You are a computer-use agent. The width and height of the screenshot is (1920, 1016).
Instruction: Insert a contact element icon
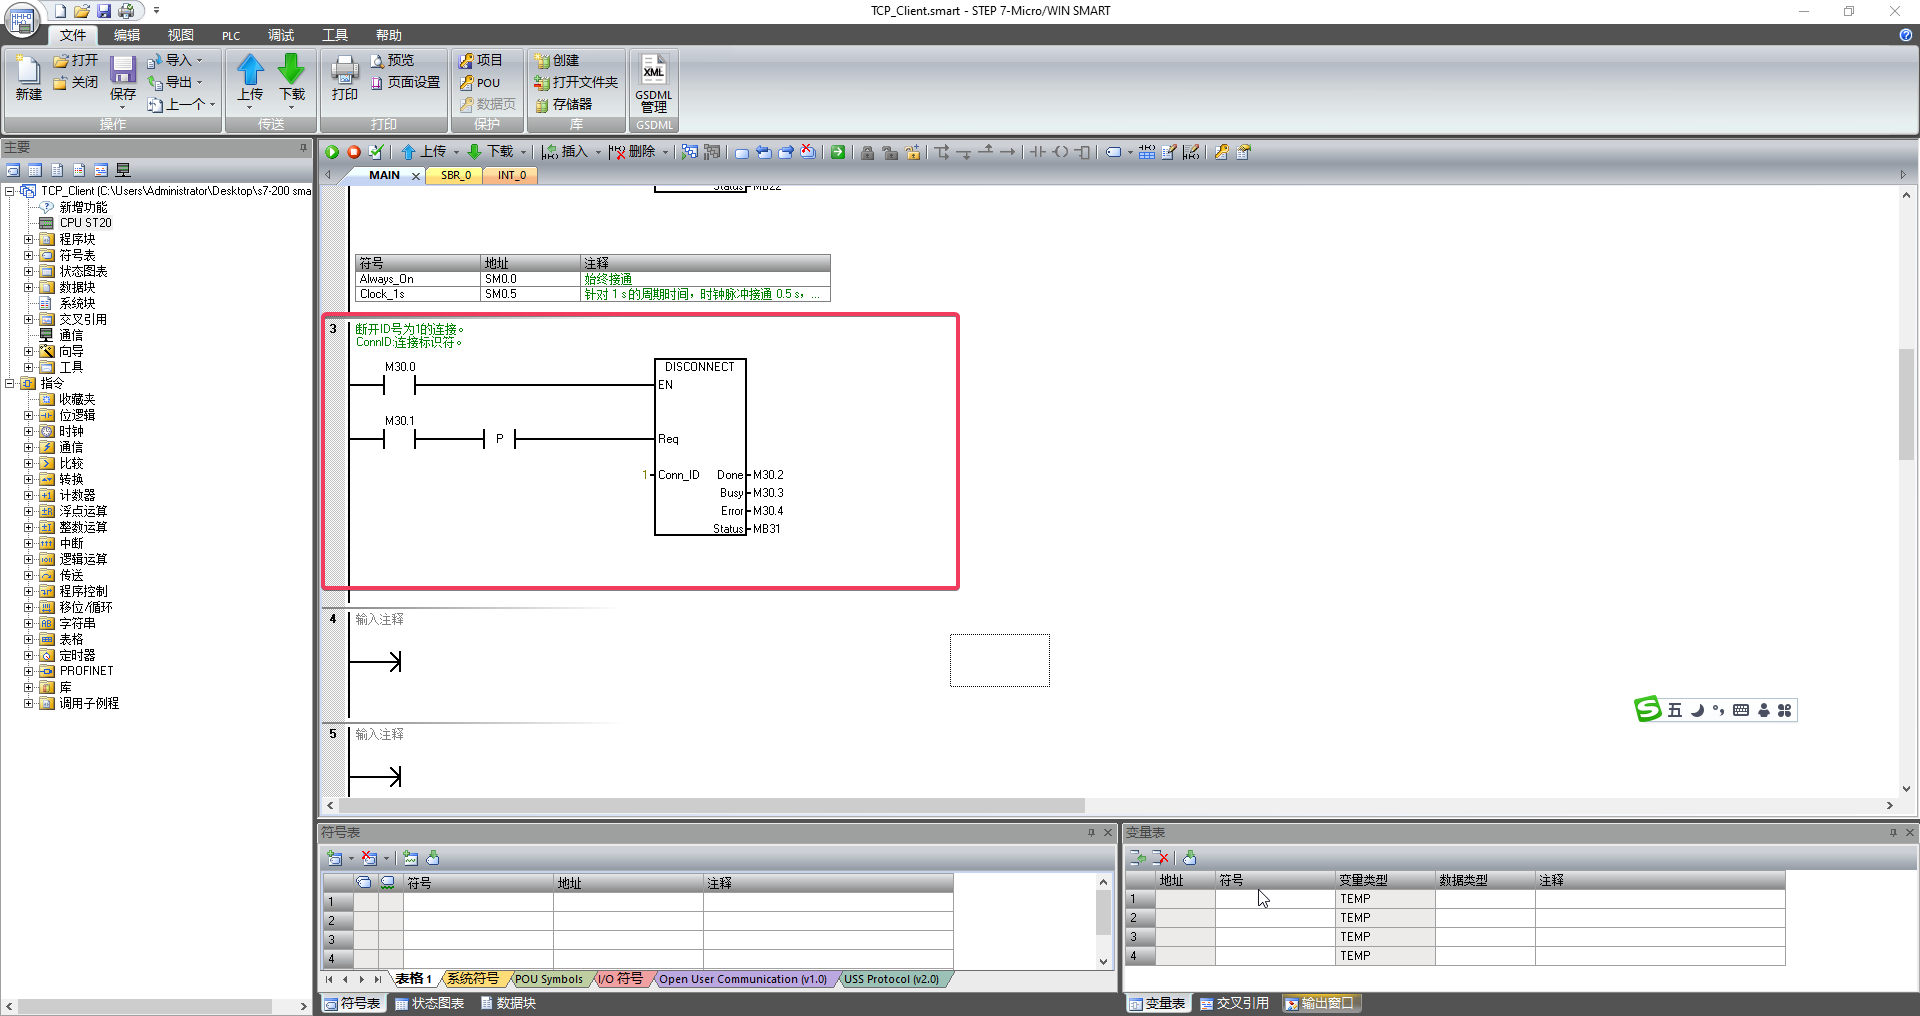click(x=1038, y=152)
